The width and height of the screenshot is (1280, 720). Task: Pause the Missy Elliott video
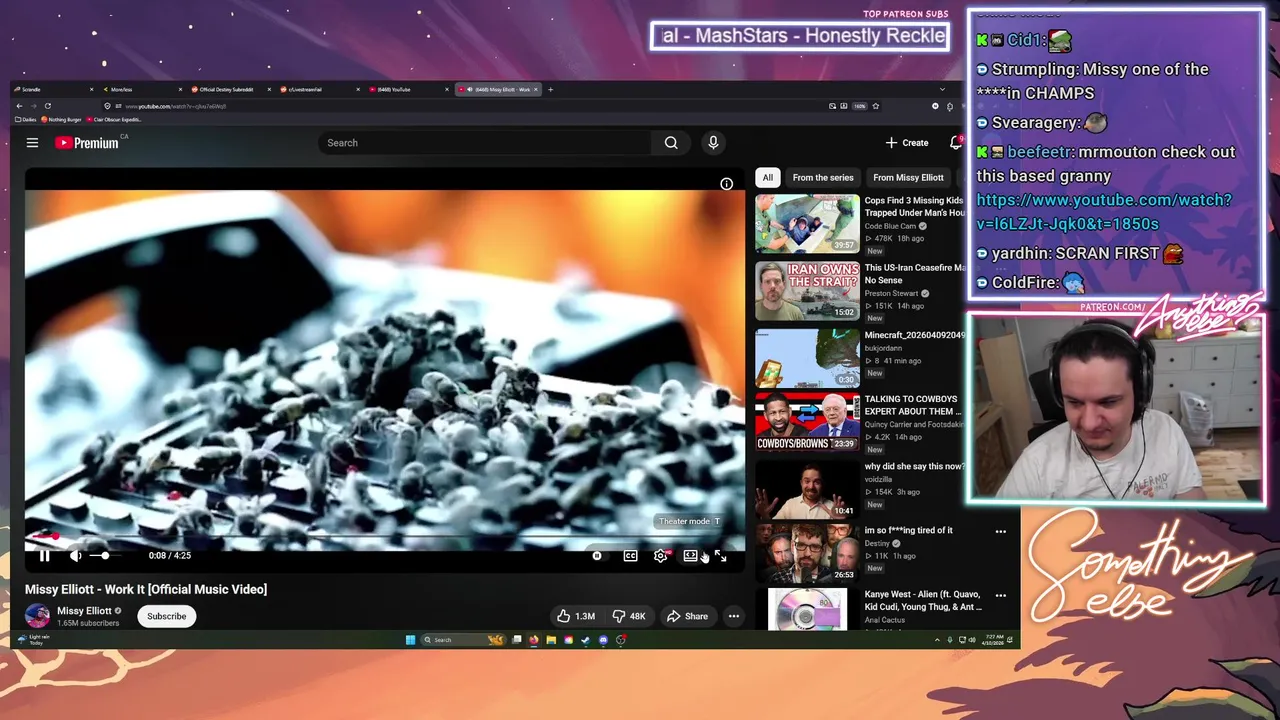click(x=44, y=556)
